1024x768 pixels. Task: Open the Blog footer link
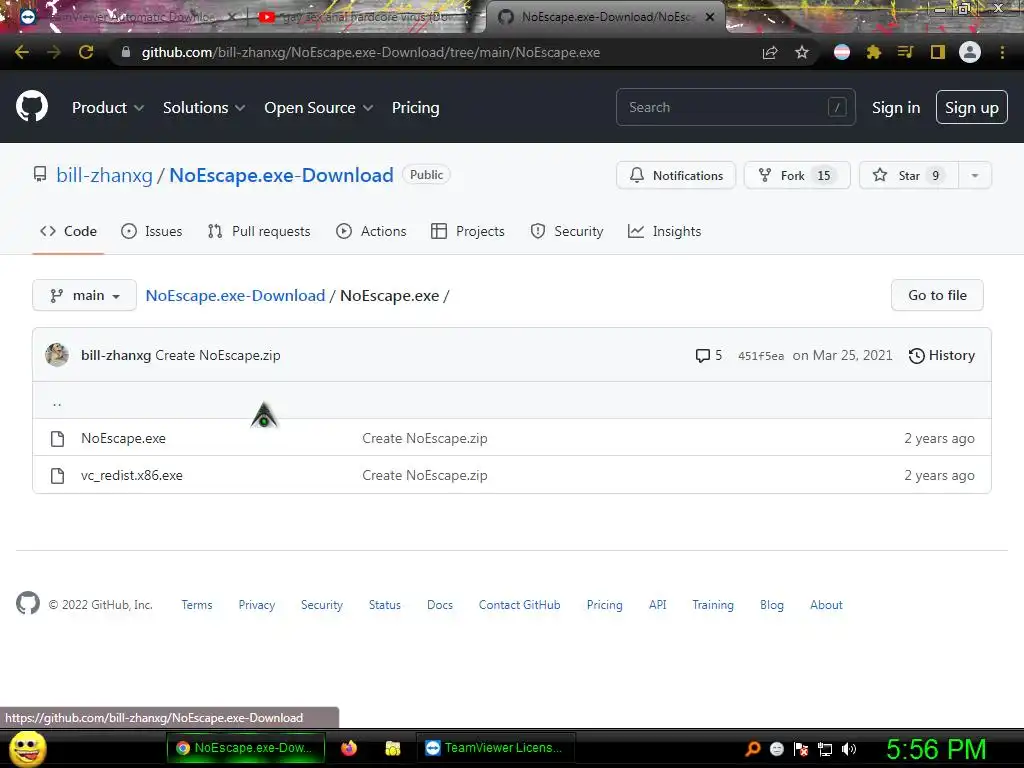[x=771, y=605]
